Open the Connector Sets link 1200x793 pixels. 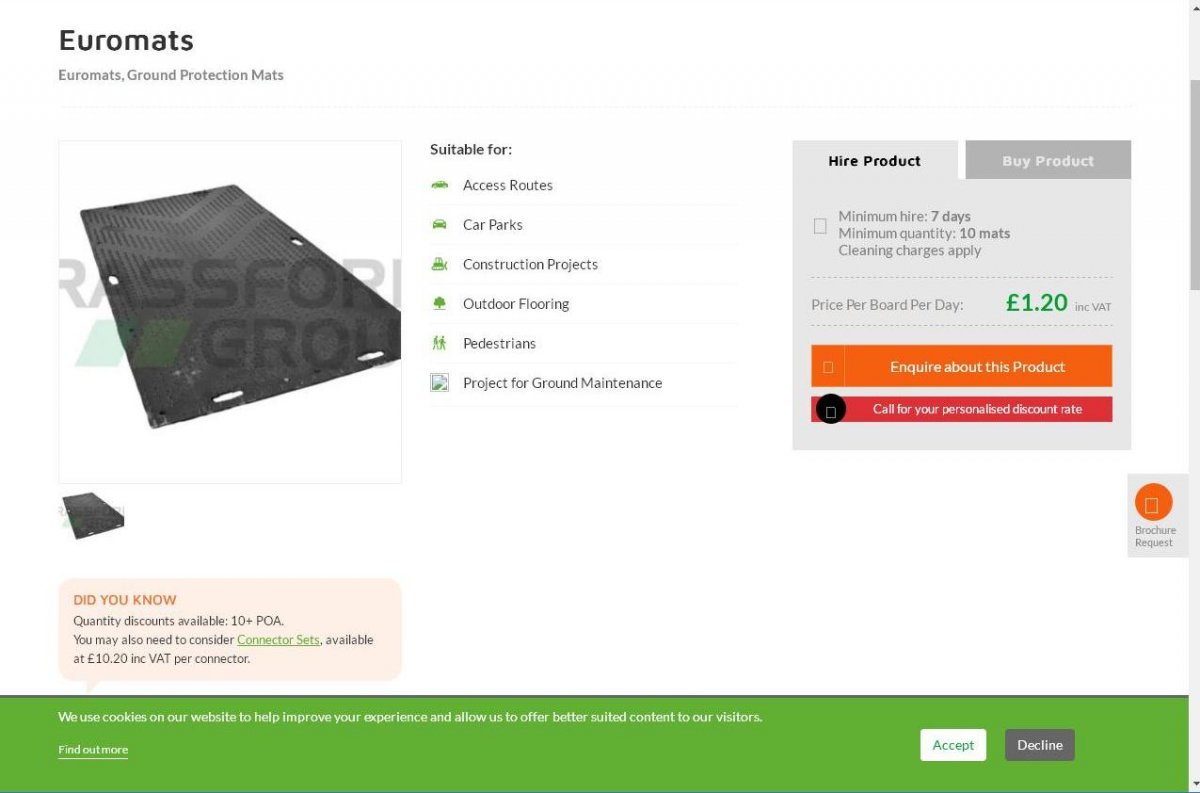pyautogui.click(x=278, y=639)
